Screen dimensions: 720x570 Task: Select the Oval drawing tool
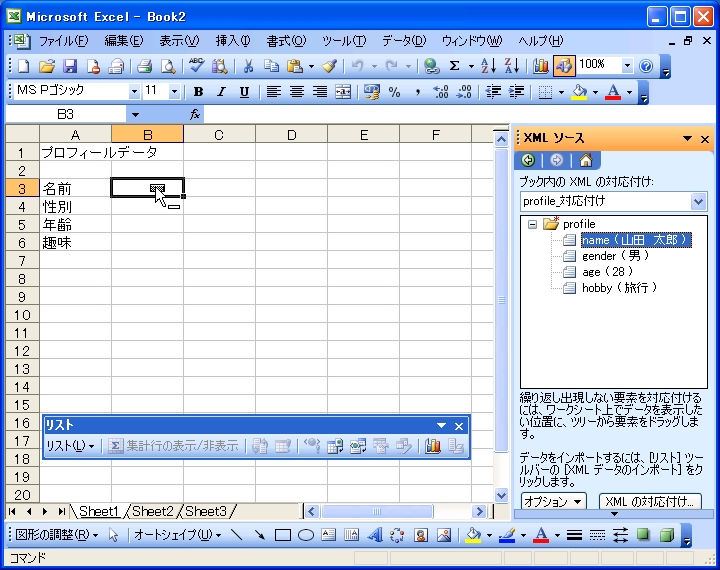coord(306,535)
